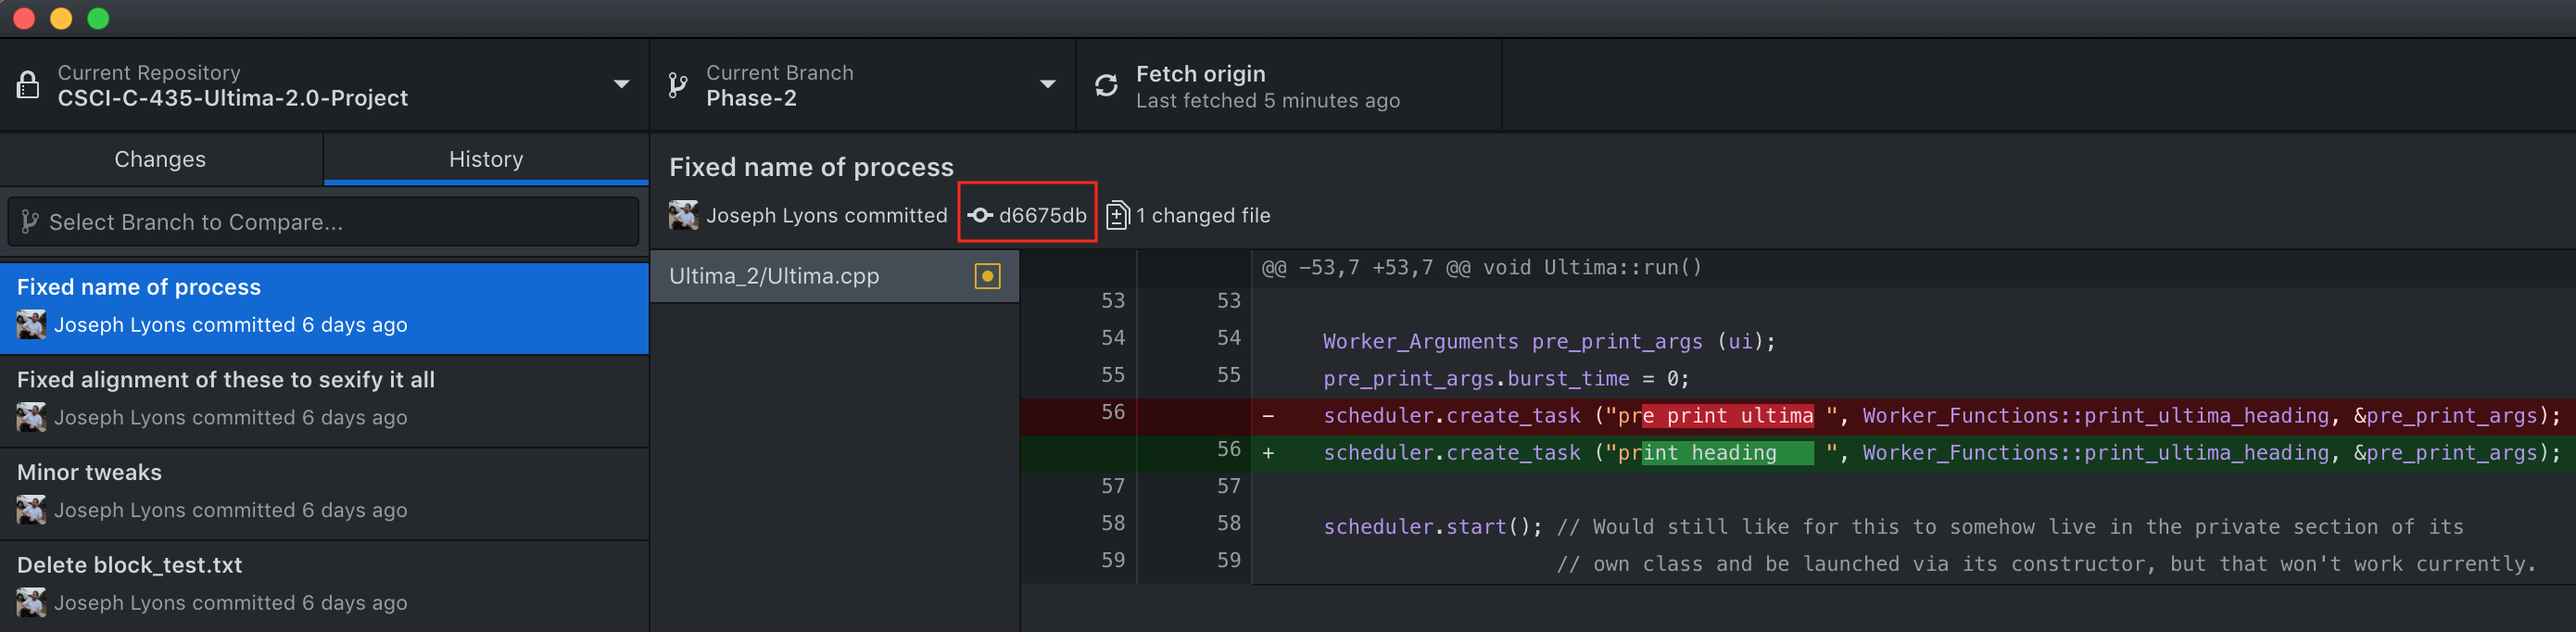Image resolution: width=2576 pixels, height=632 pixels.
Task: Open the 'Minor tweaks' commit
Action: 324,492
